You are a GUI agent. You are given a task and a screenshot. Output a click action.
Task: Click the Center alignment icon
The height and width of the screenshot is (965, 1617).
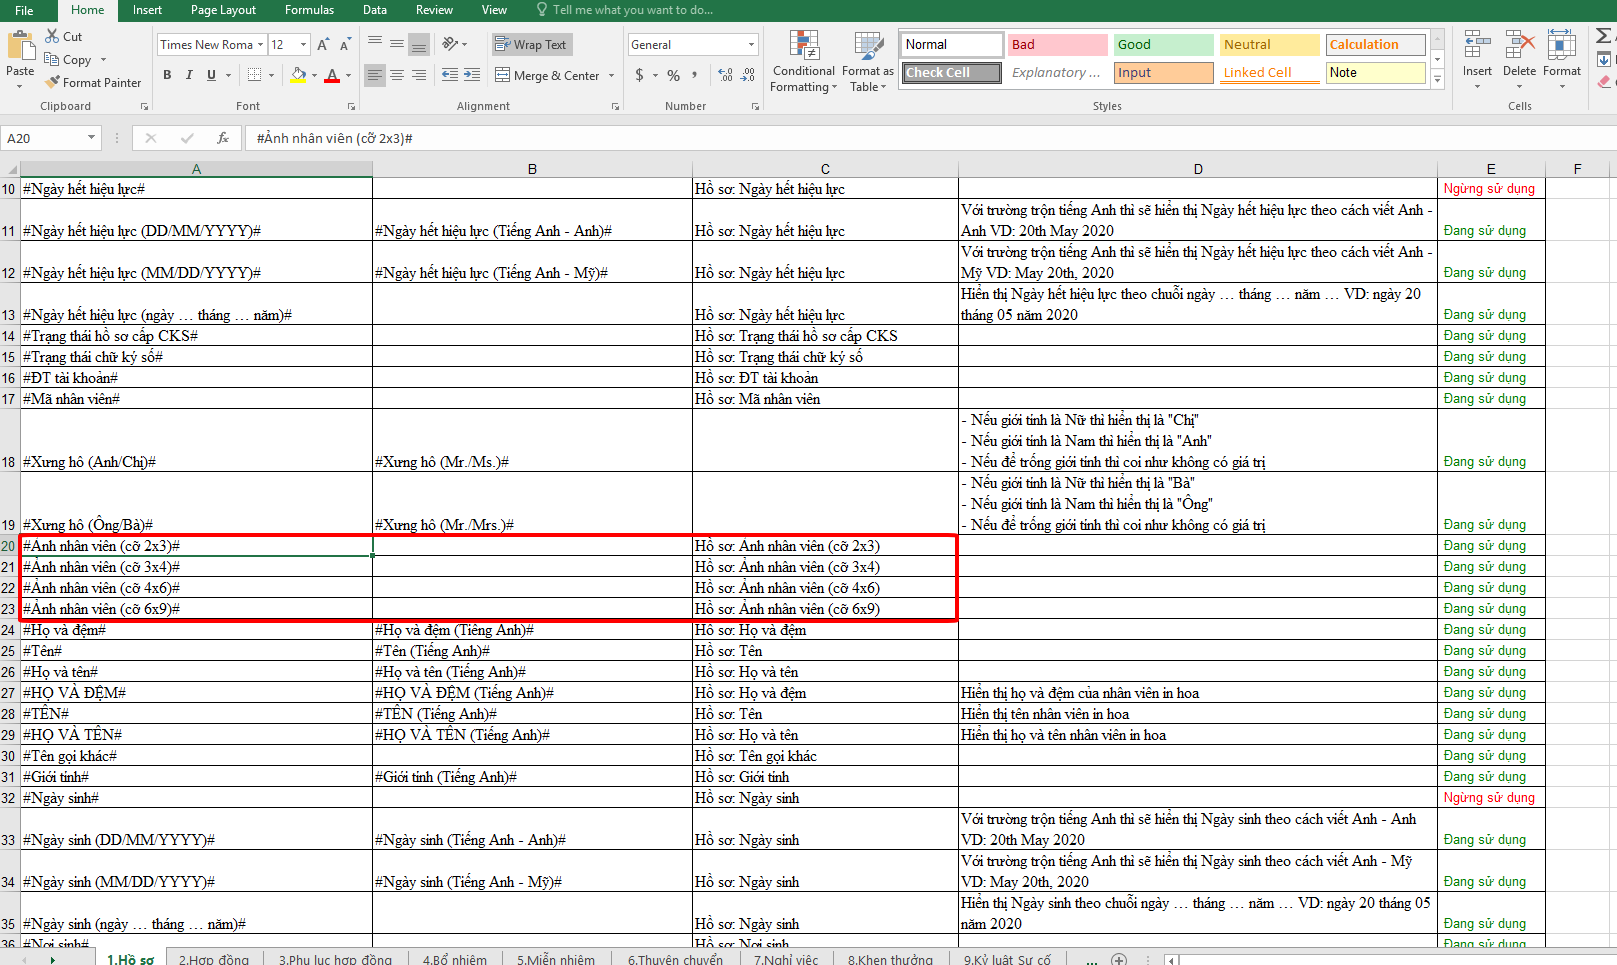[397, 75]
